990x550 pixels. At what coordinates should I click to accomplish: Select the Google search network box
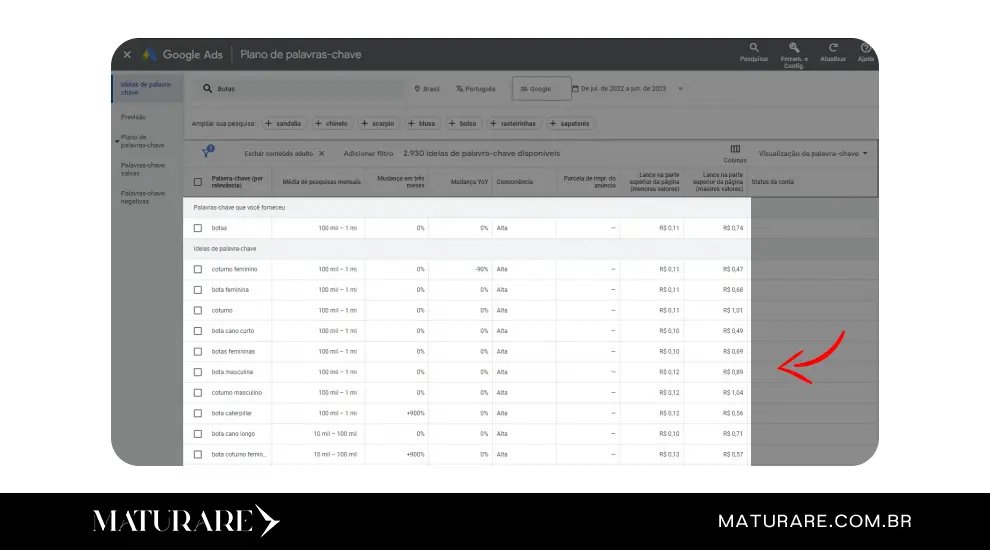pos(541,89)
